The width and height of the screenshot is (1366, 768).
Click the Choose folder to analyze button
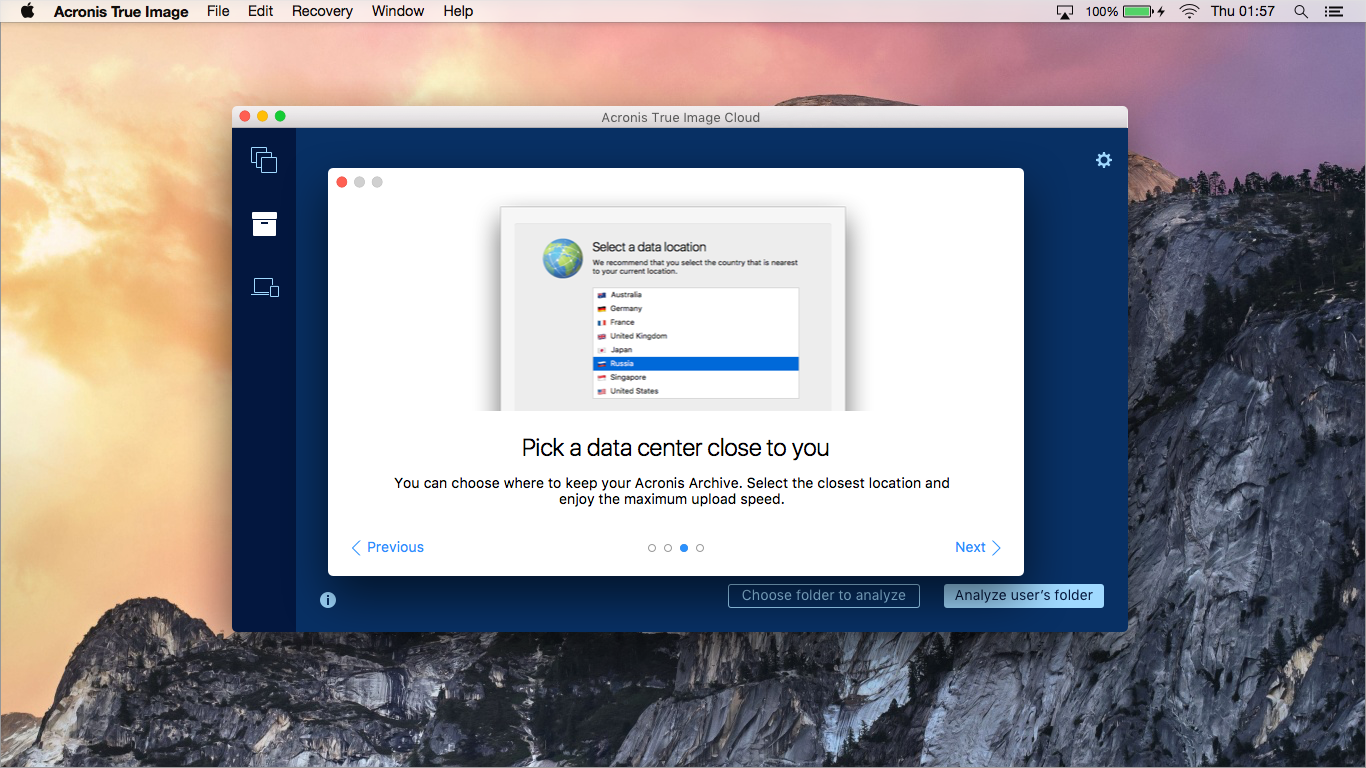pos(824,595)
